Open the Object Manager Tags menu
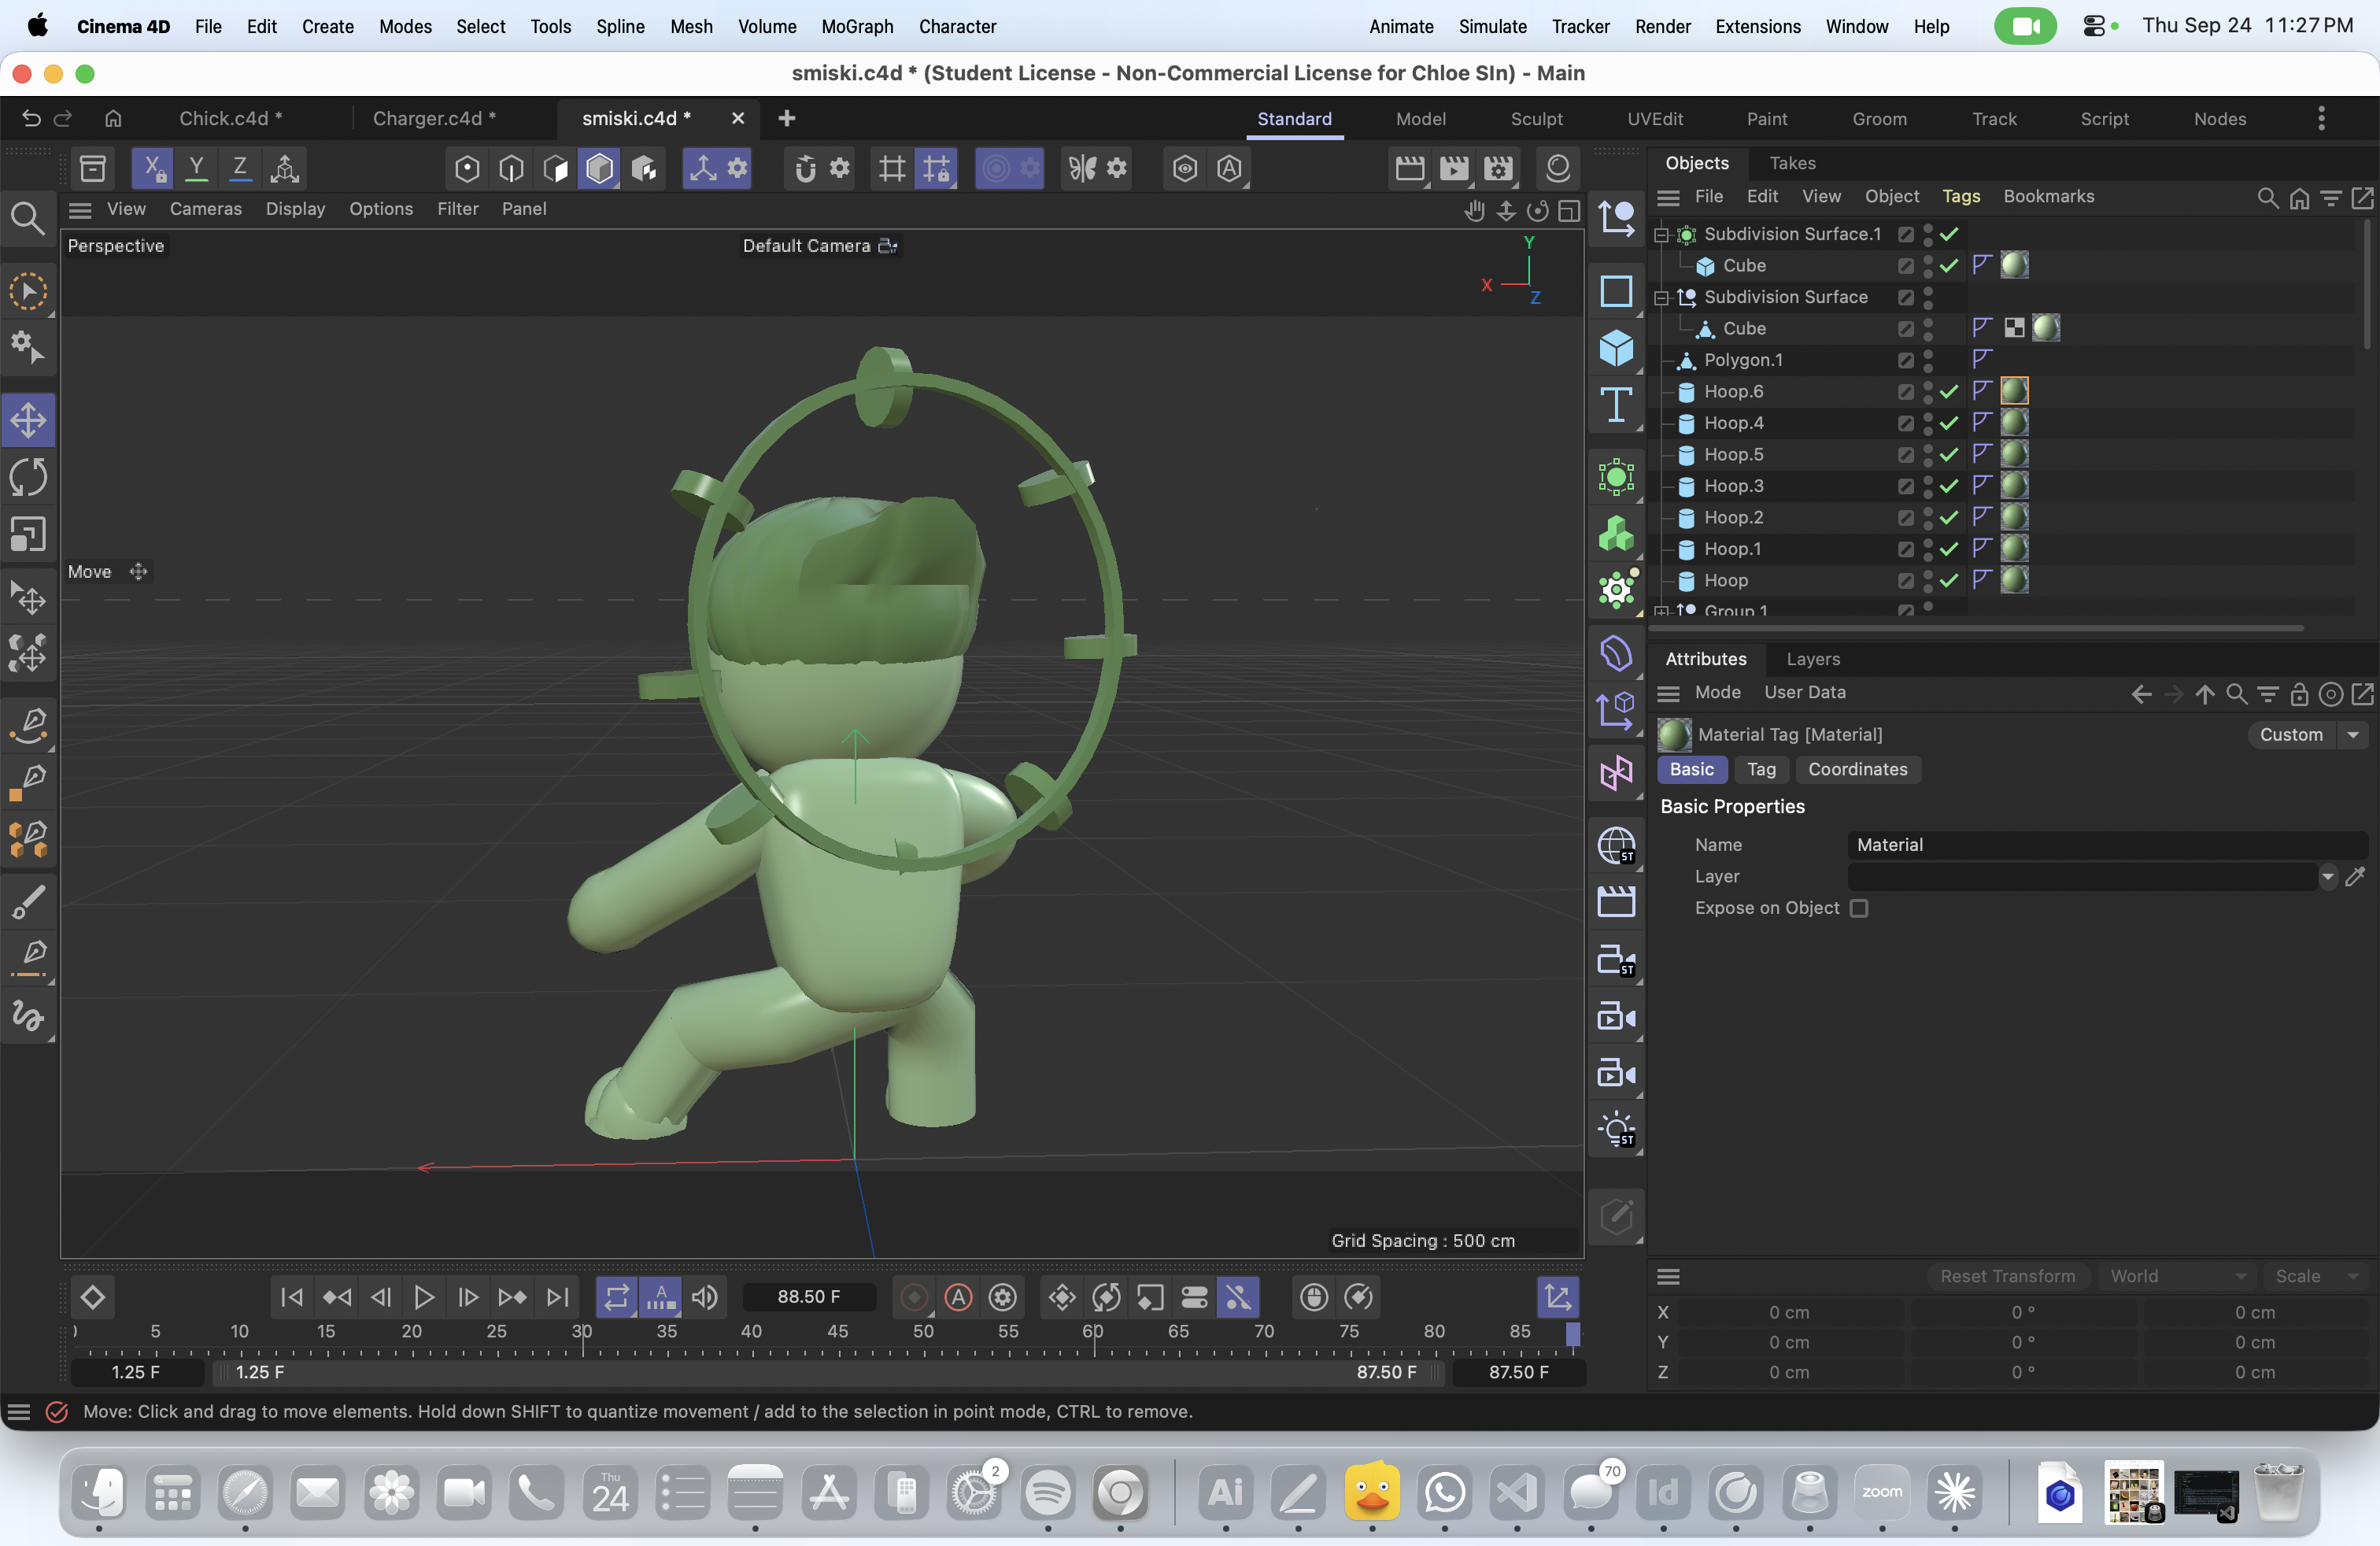The height and width of the screenshot is (1546, 2380). pyautogui.click(x=1961, y=196)
